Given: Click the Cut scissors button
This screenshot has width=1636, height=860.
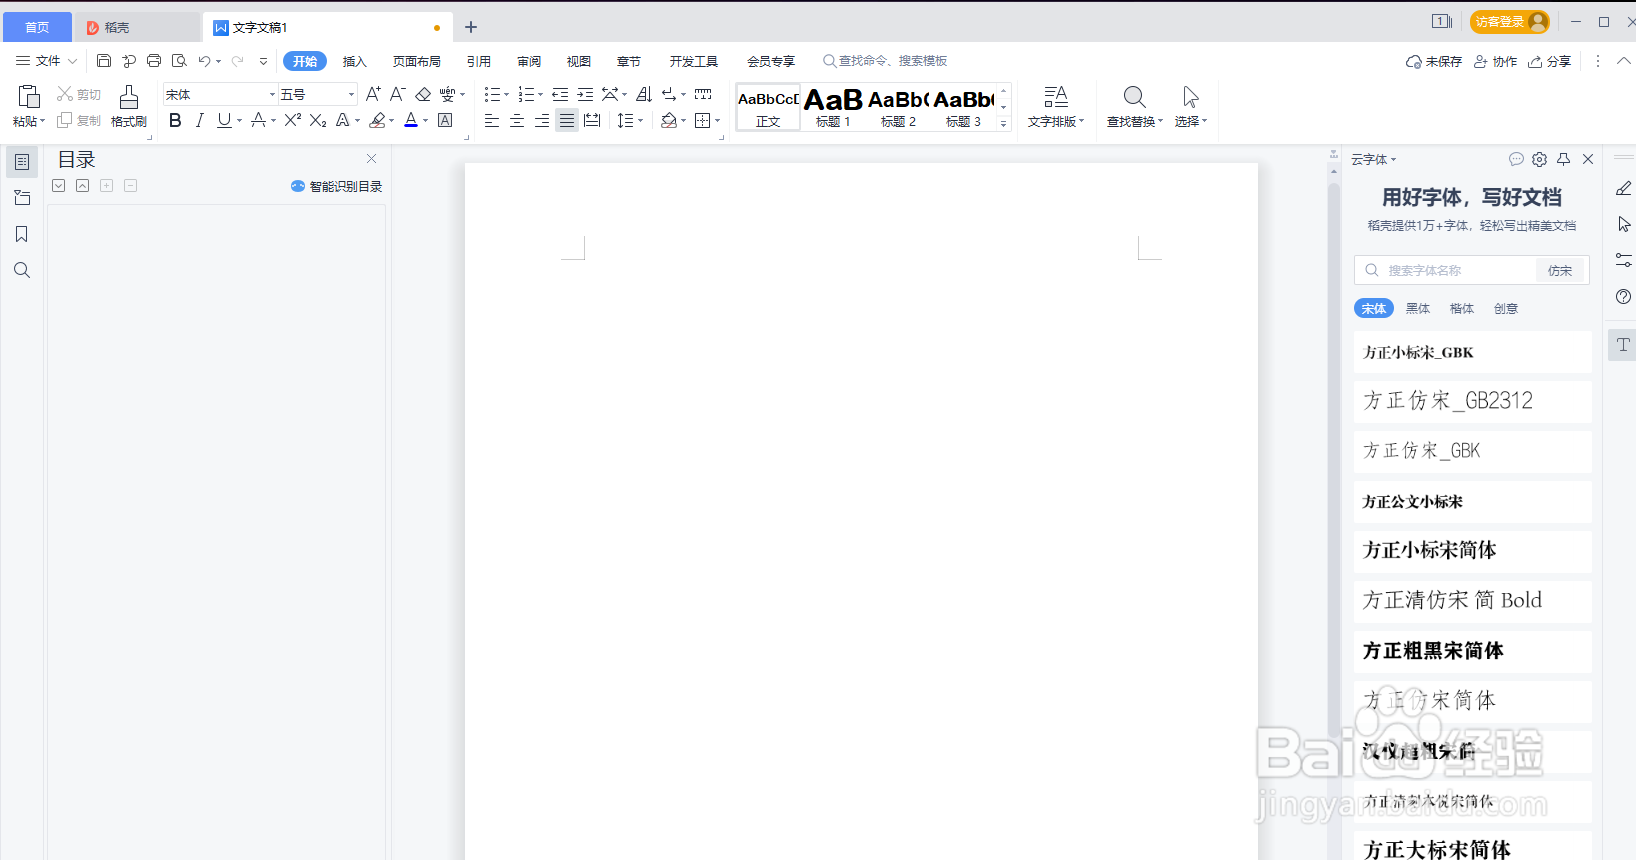Looking at the screenshot, I should [79, 94].
